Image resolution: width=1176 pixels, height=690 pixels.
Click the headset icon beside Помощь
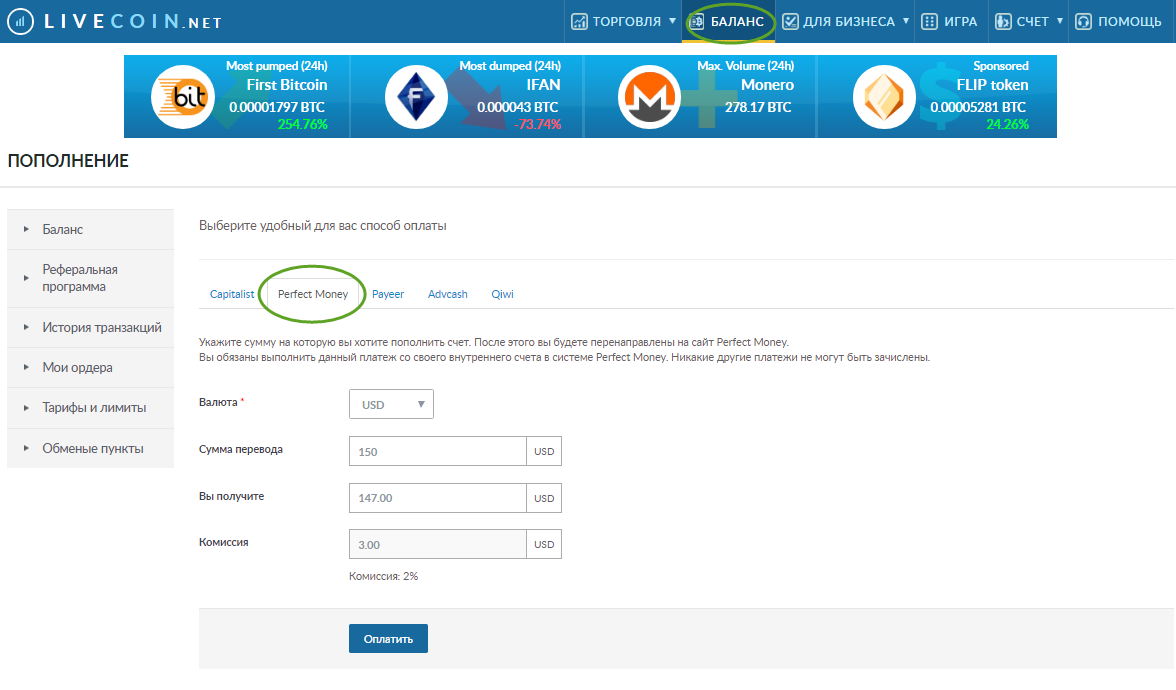(x=1082, y=21)
